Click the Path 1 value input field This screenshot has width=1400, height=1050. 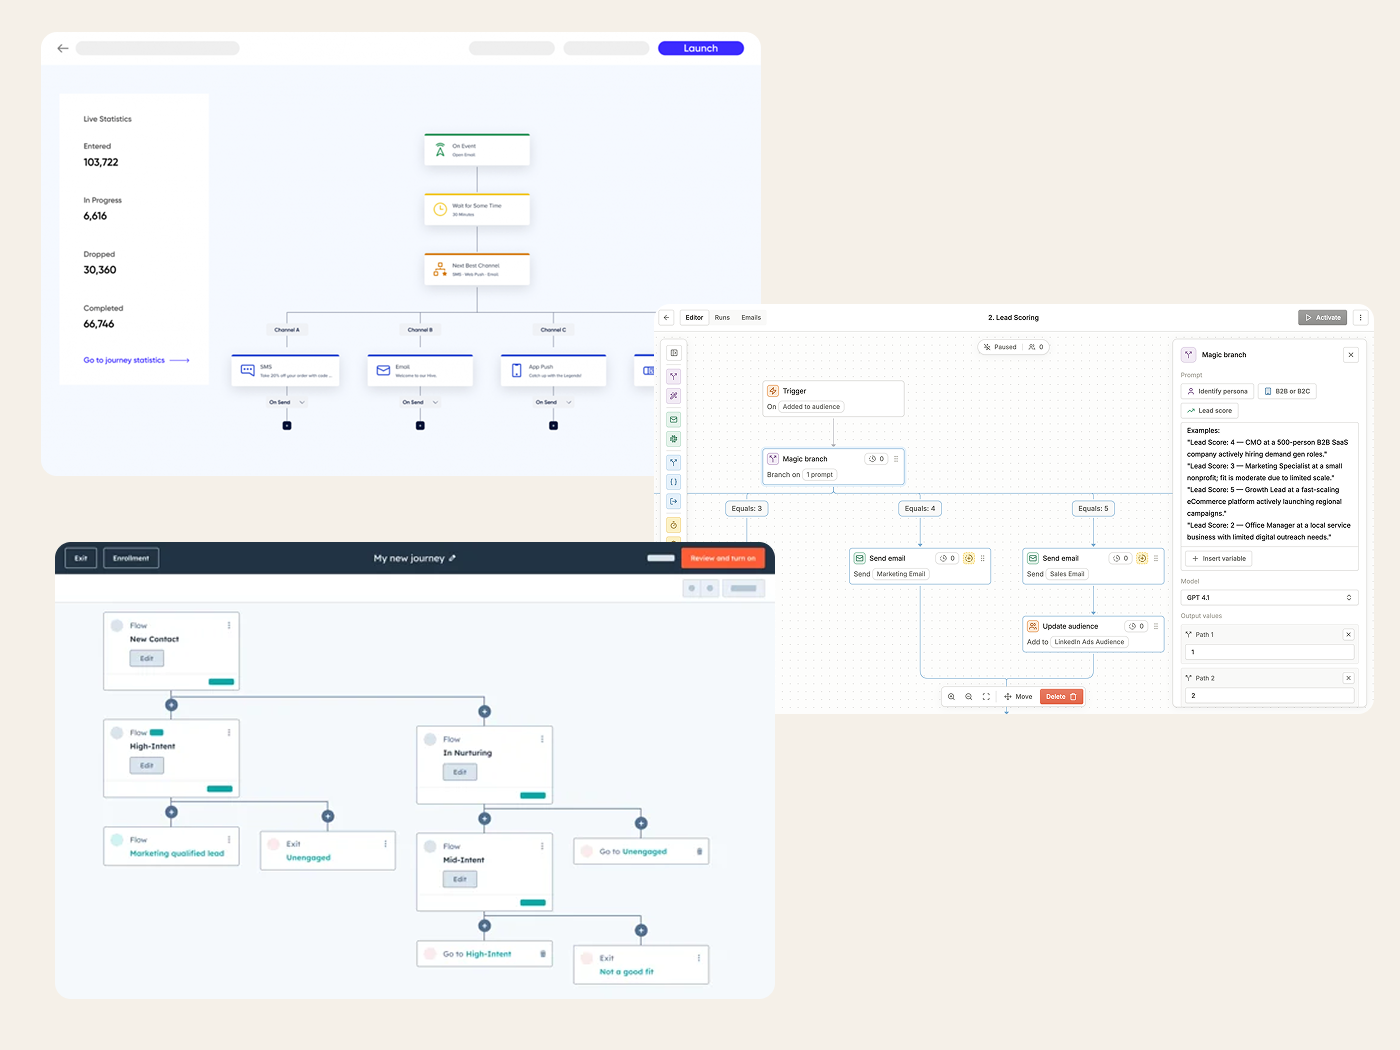click(x=1269, y=652)
